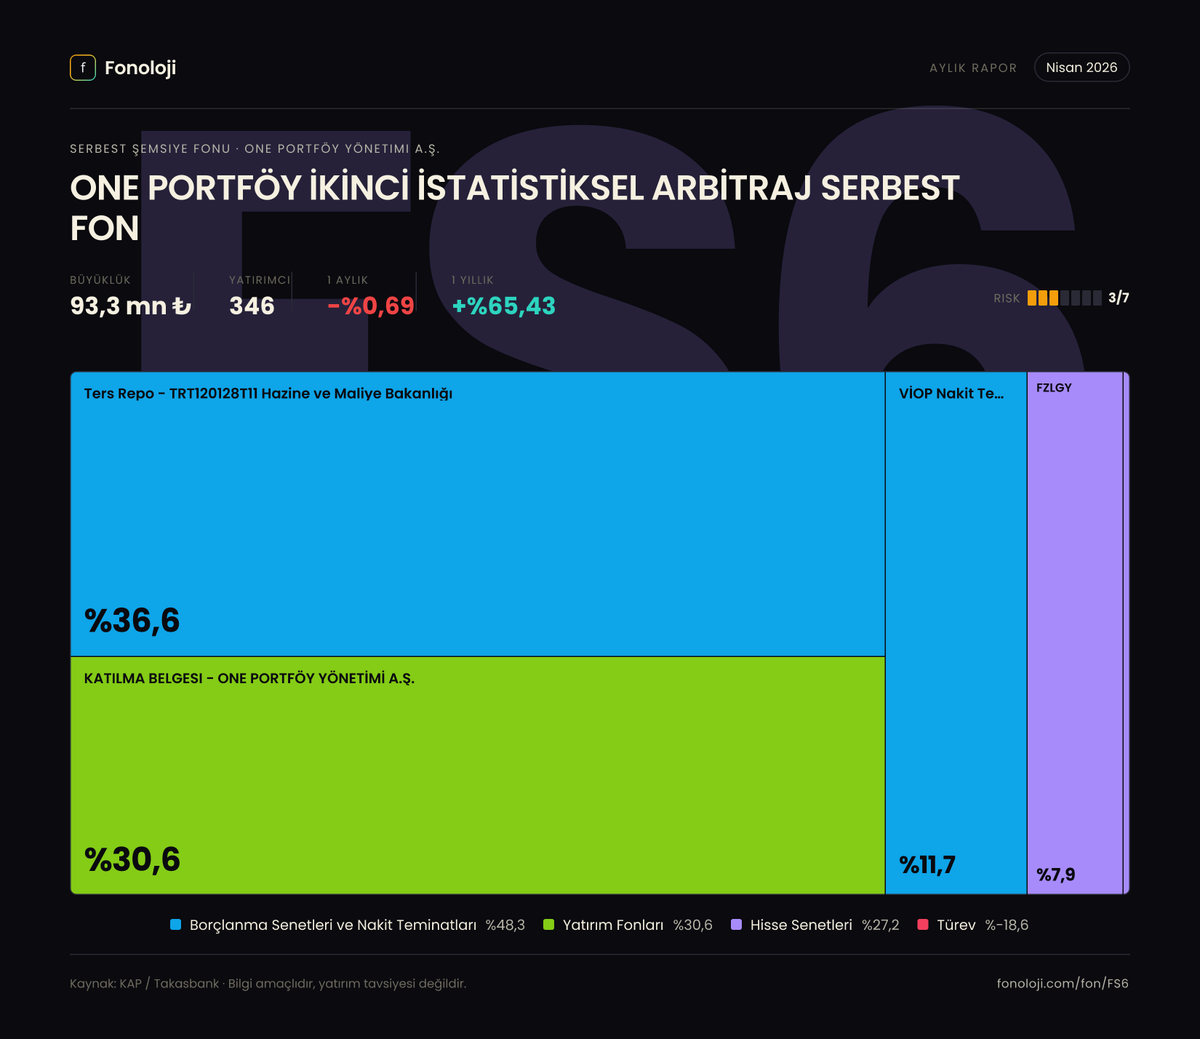Click green Yatırım Fonları legend swatch

tap(548, 925)
